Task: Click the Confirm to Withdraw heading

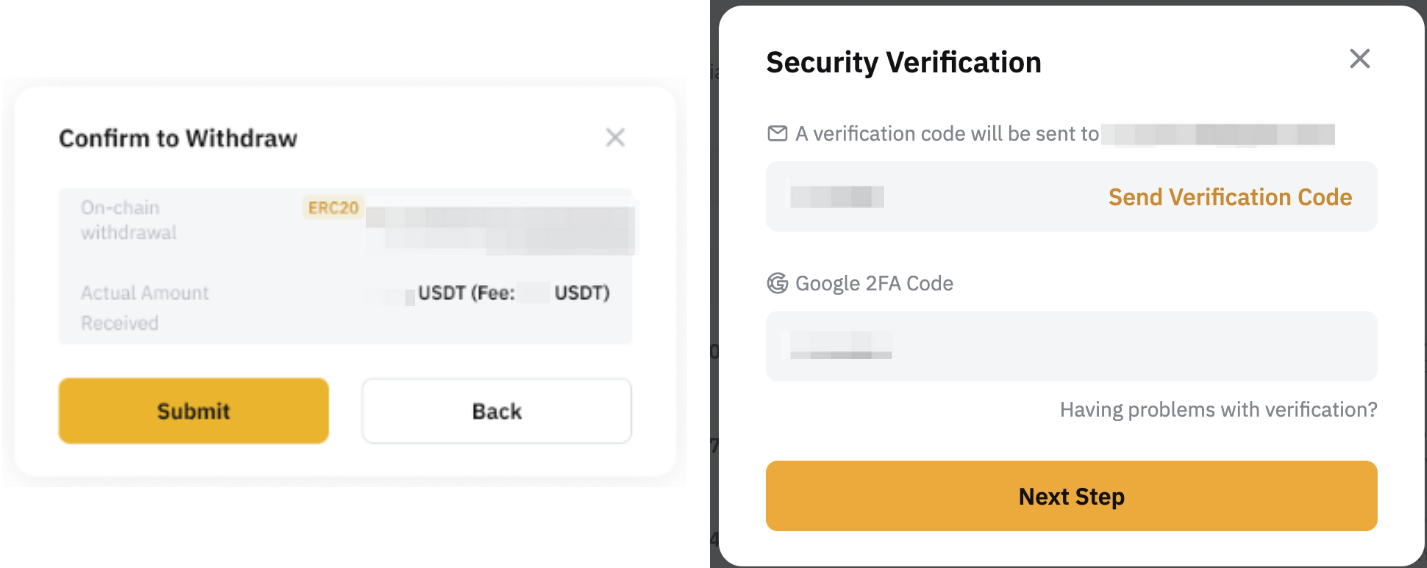Action: (178, 138)
